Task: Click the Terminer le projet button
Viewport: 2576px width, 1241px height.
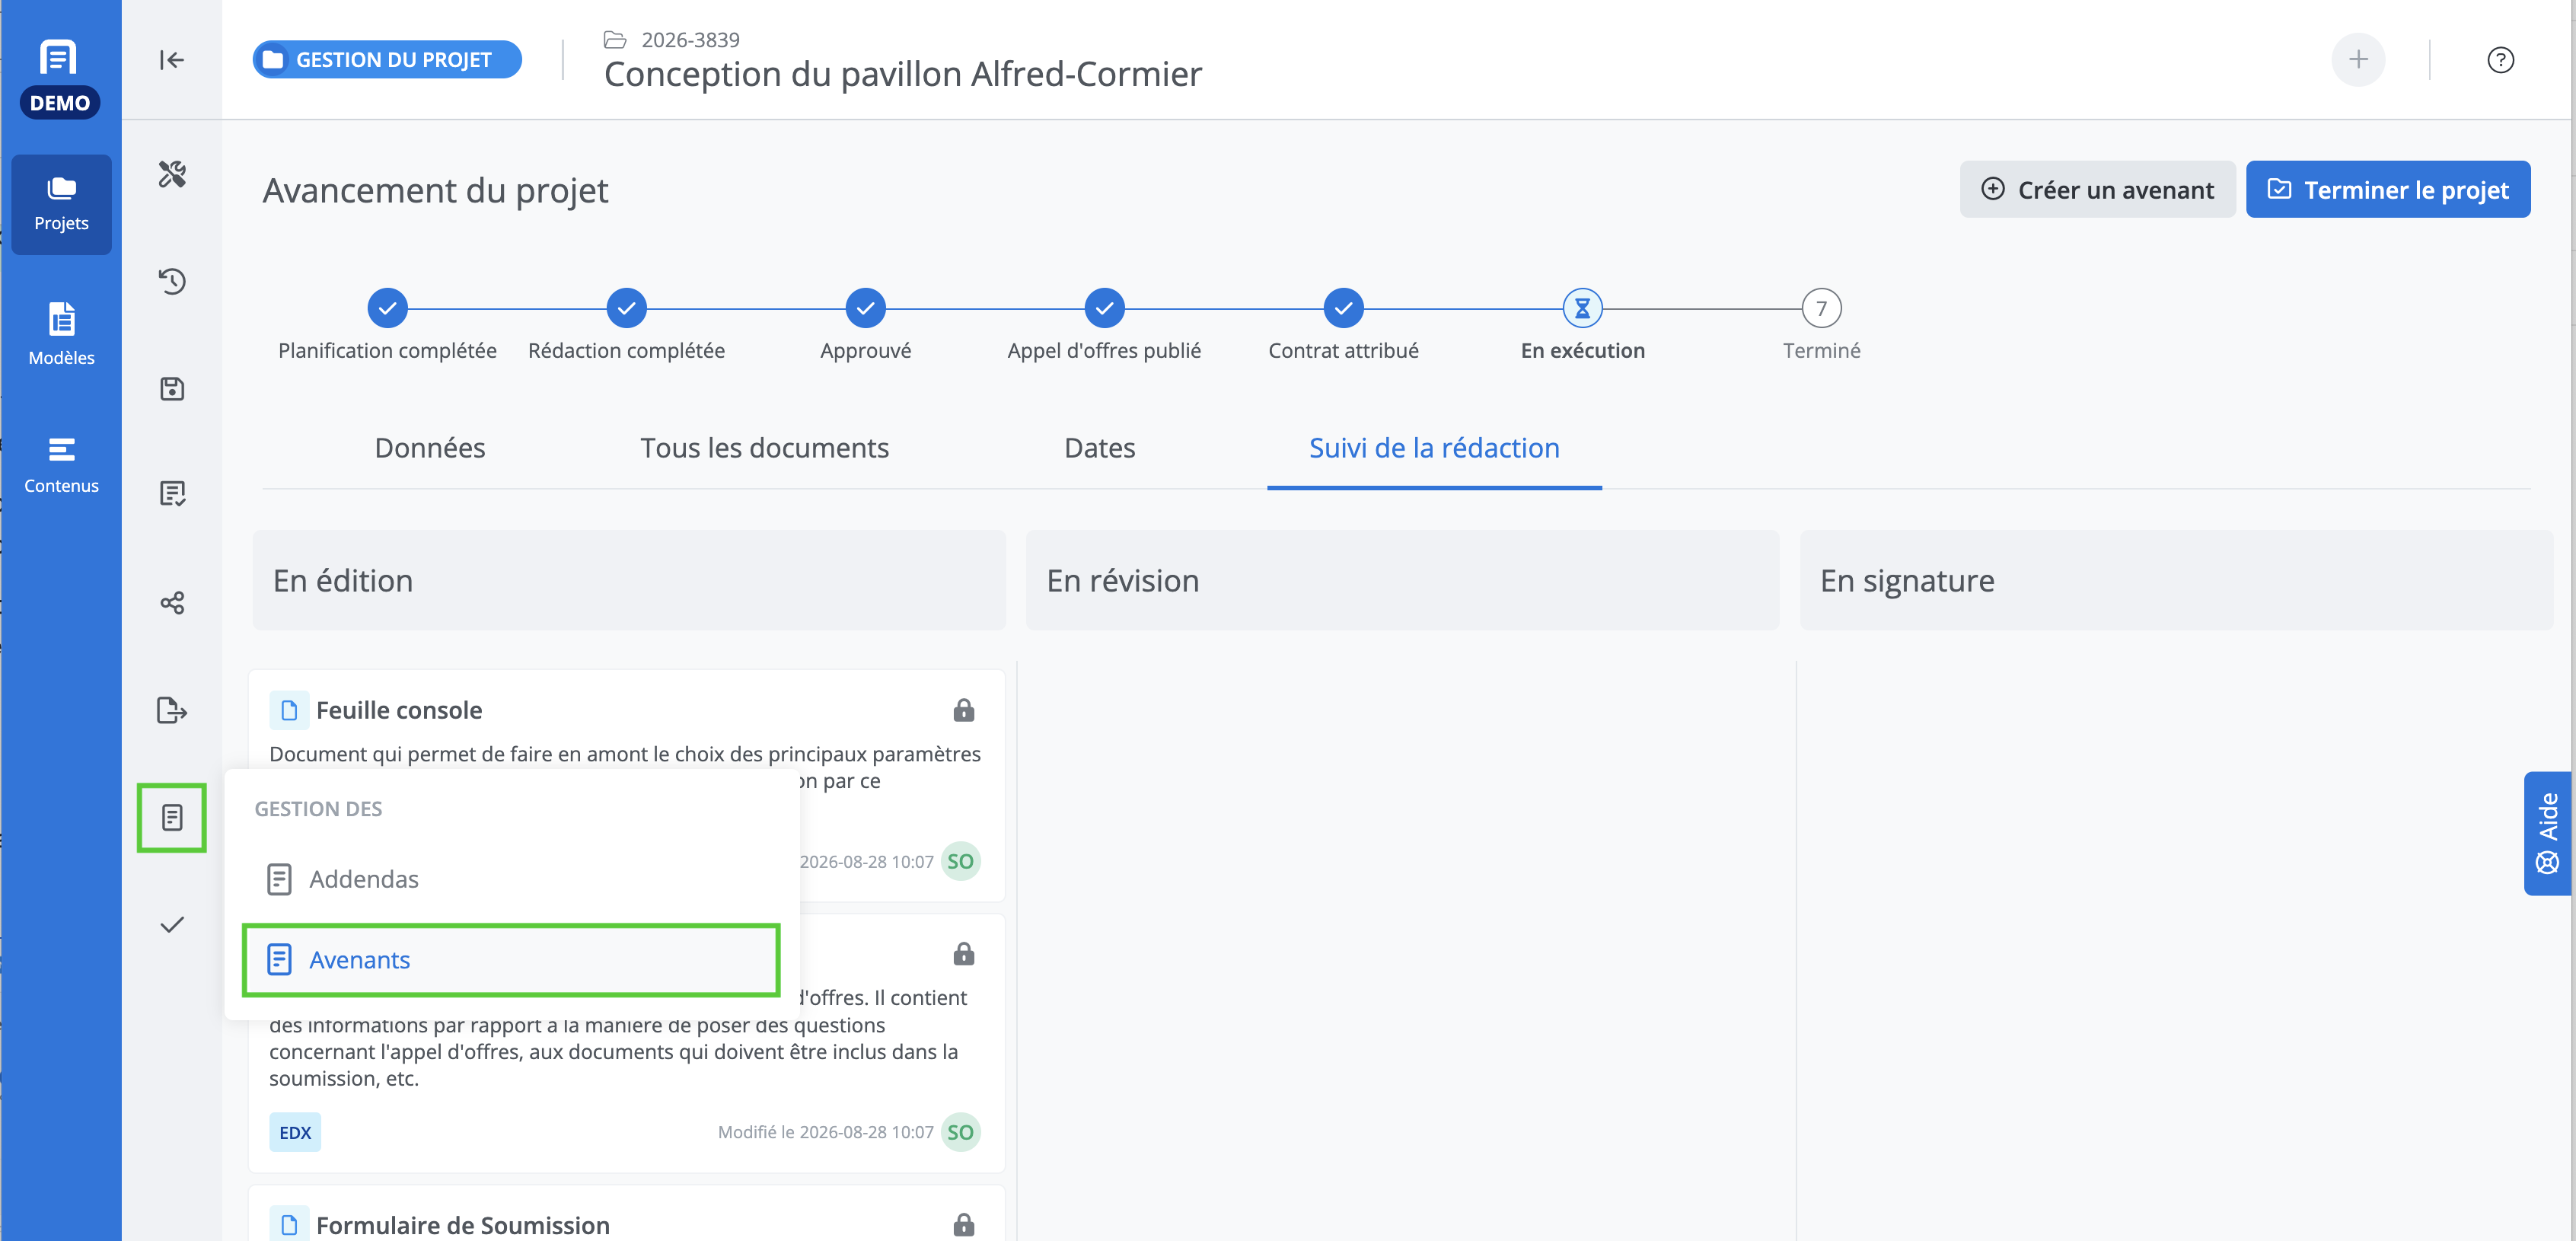Action: coord(2387,189)
